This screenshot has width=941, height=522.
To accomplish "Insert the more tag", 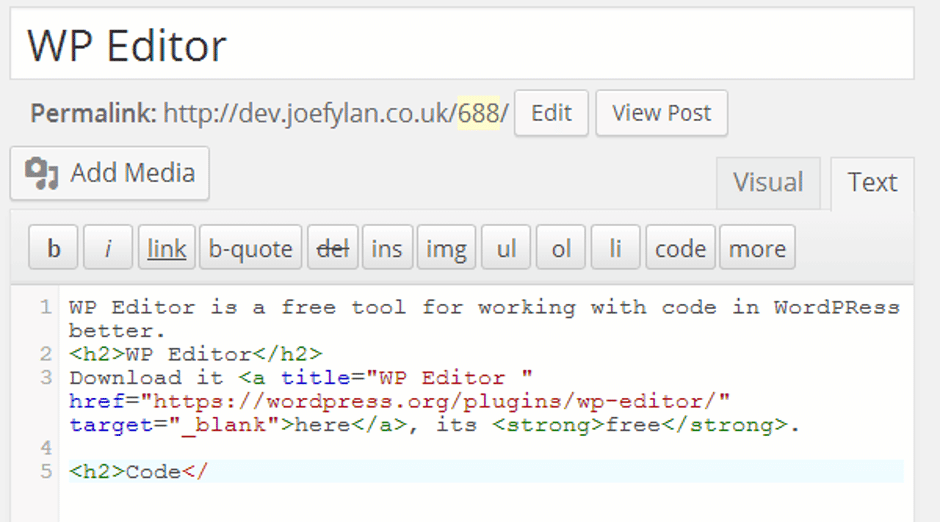I will pyautogui.click(x=757, y=247).
